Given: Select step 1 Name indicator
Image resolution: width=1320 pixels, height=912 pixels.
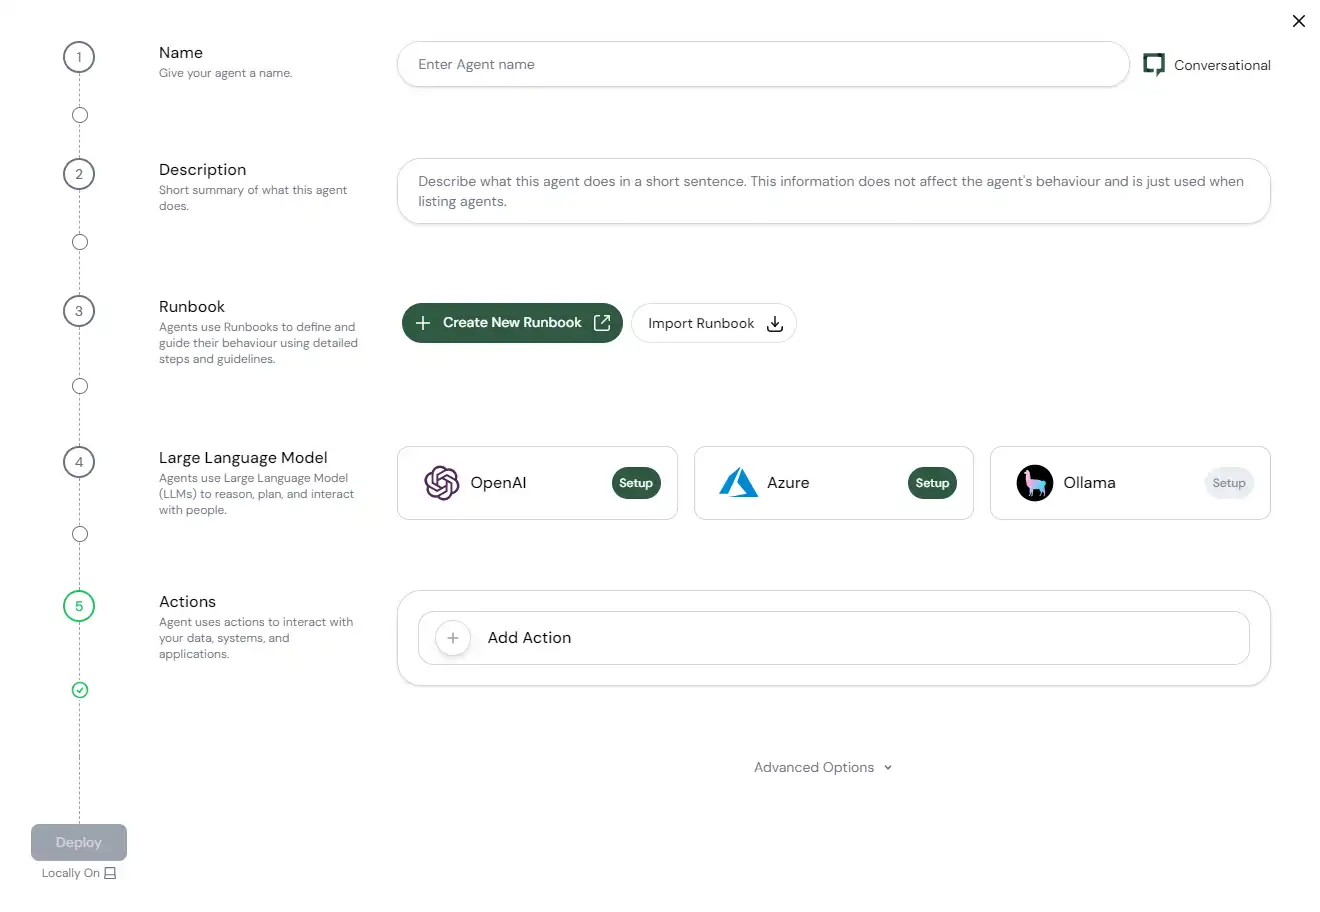Looking at the screenshot, I should 79,57.
